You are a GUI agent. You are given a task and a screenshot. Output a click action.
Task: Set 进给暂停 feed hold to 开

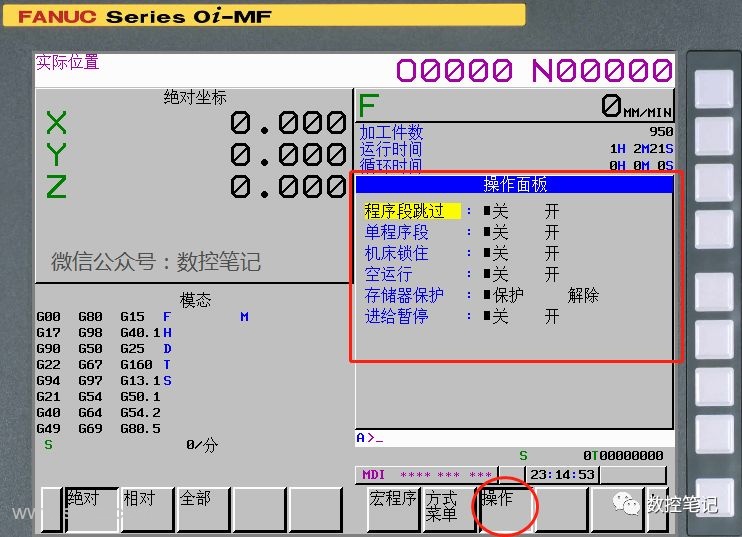pyautogui.click(x=552, y=316)
